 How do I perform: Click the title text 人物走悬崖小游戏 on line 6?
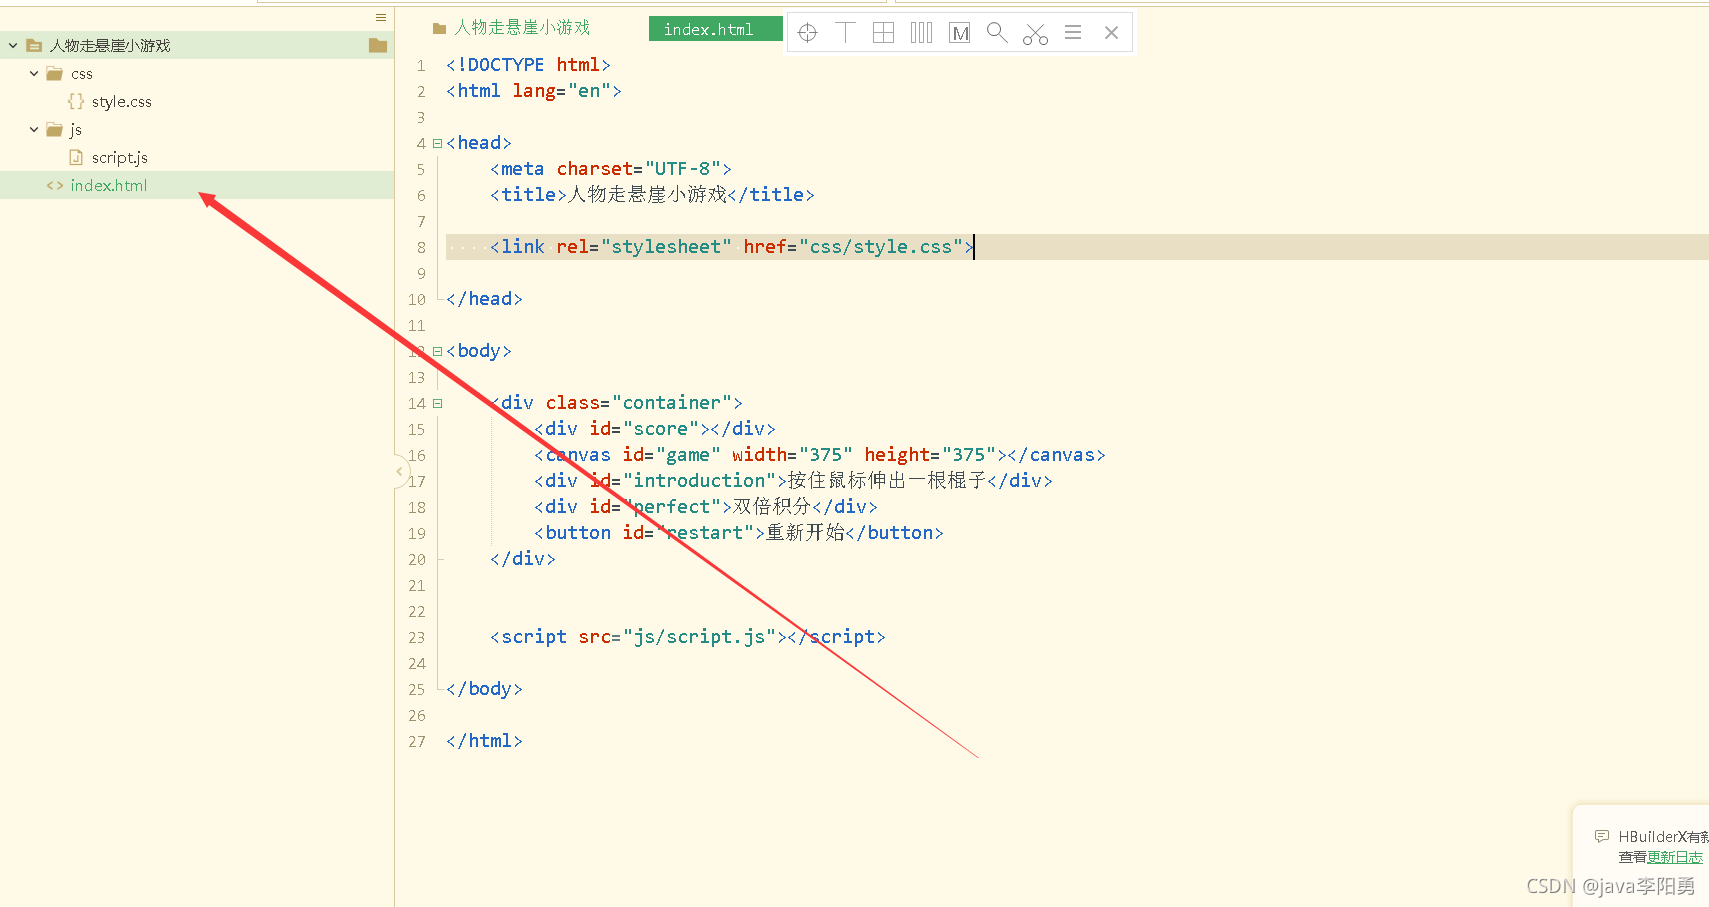647,195
